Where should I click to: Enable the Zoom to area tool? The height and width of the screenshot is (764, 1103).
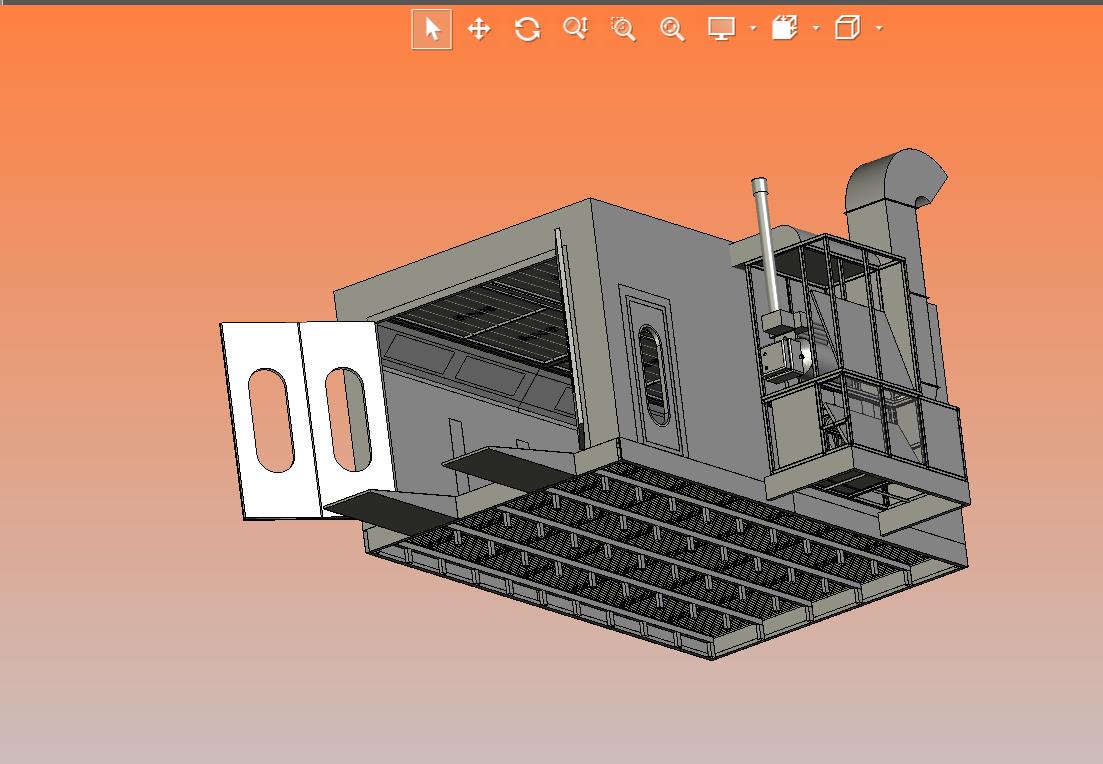tap(623, 29)
